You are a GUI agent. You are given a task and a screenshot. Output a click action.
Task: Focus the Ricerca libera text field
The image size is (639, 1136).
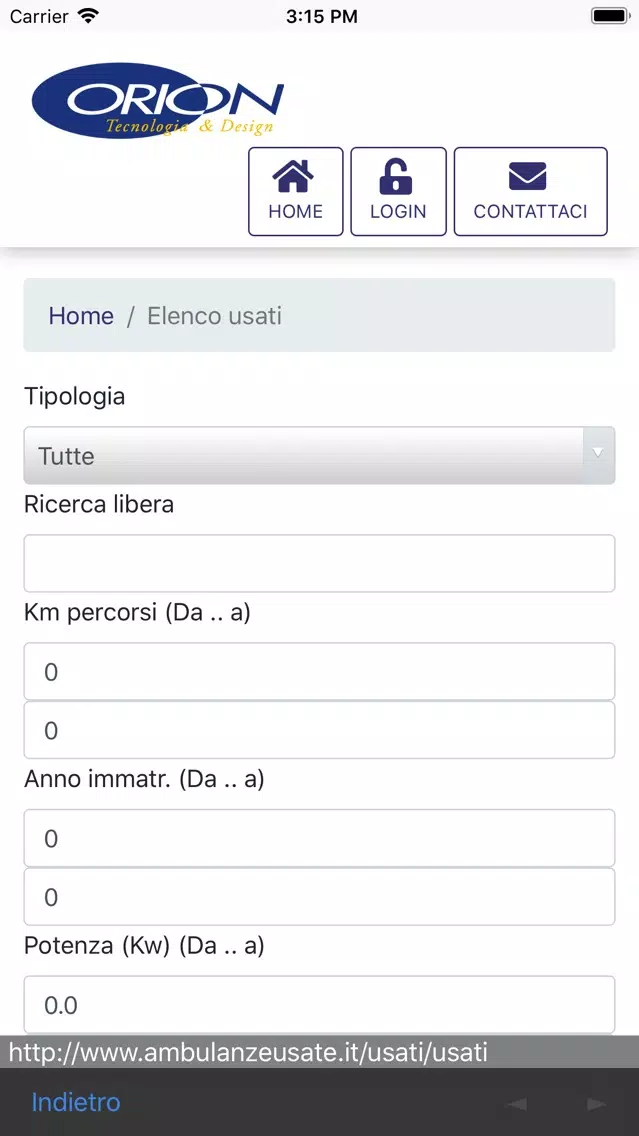coord(320,564)
